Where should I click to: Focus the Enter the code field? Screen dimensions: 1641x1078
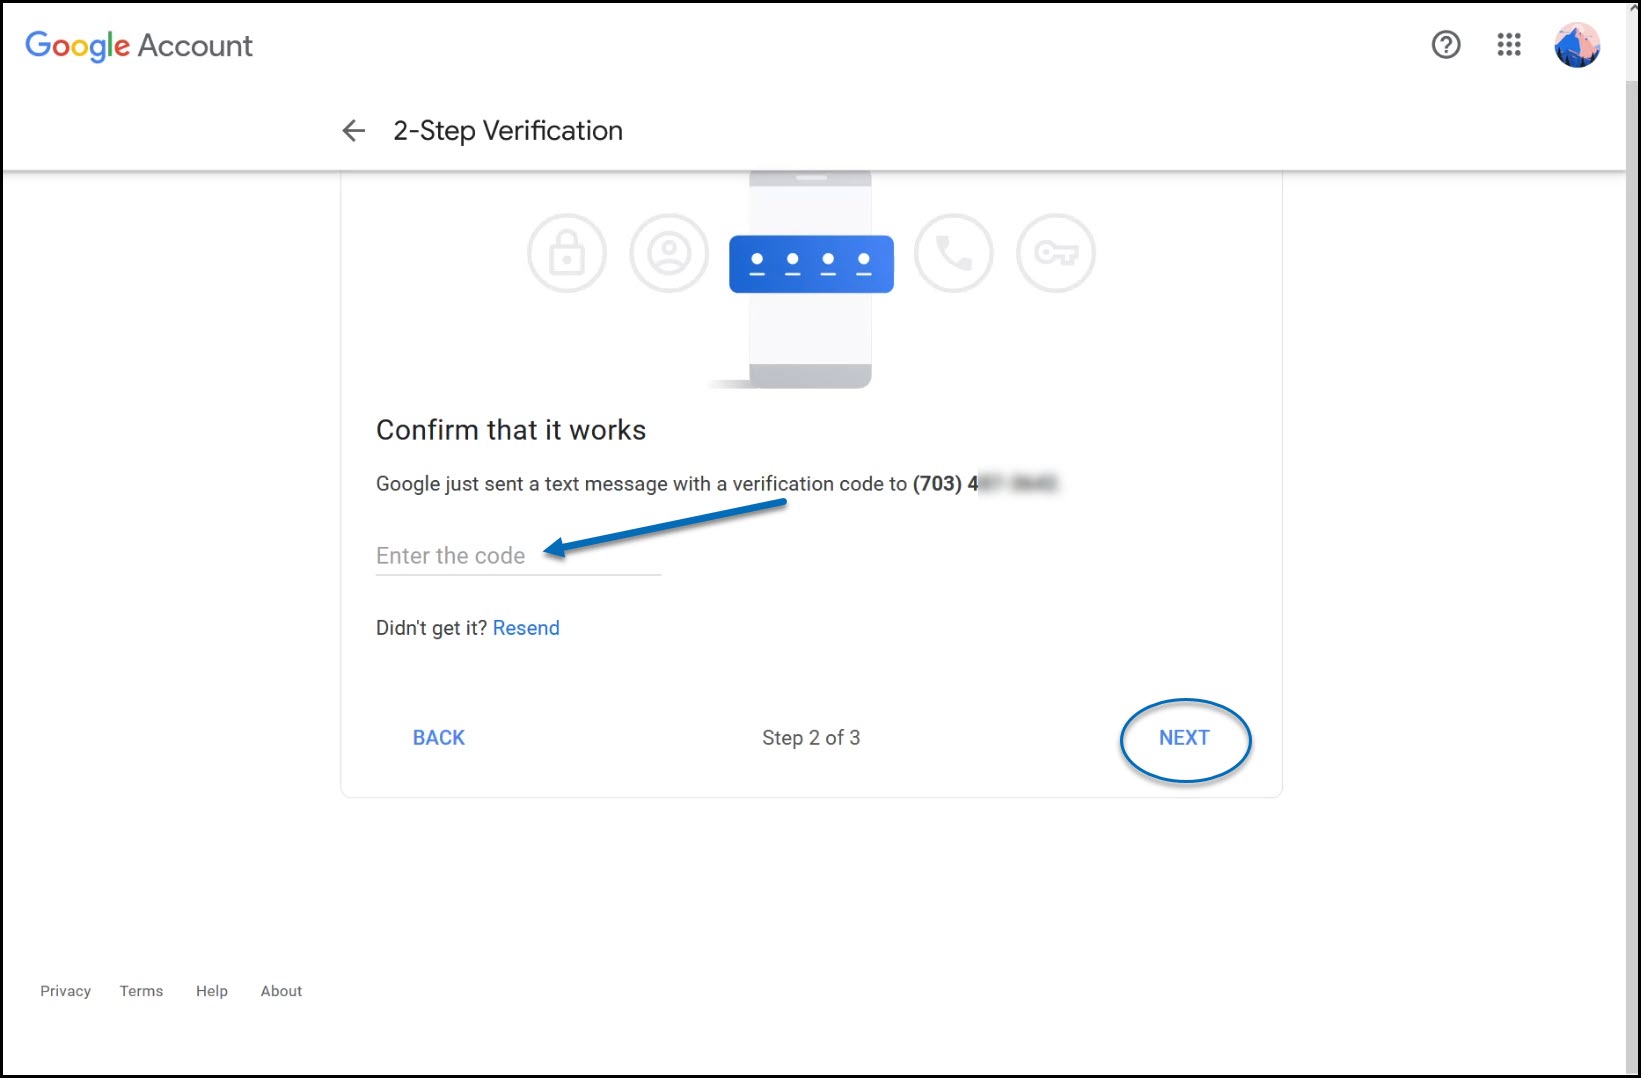coord(518,556)
